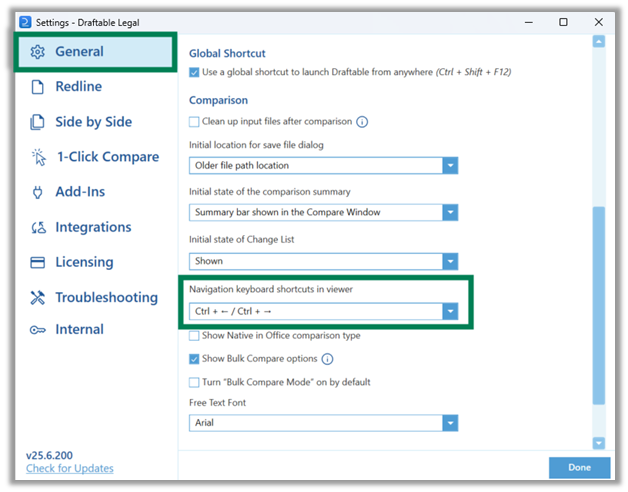The image size is (628, 492).
Task: Expand the comparison summary state dropdown
Action: (323, 213)
